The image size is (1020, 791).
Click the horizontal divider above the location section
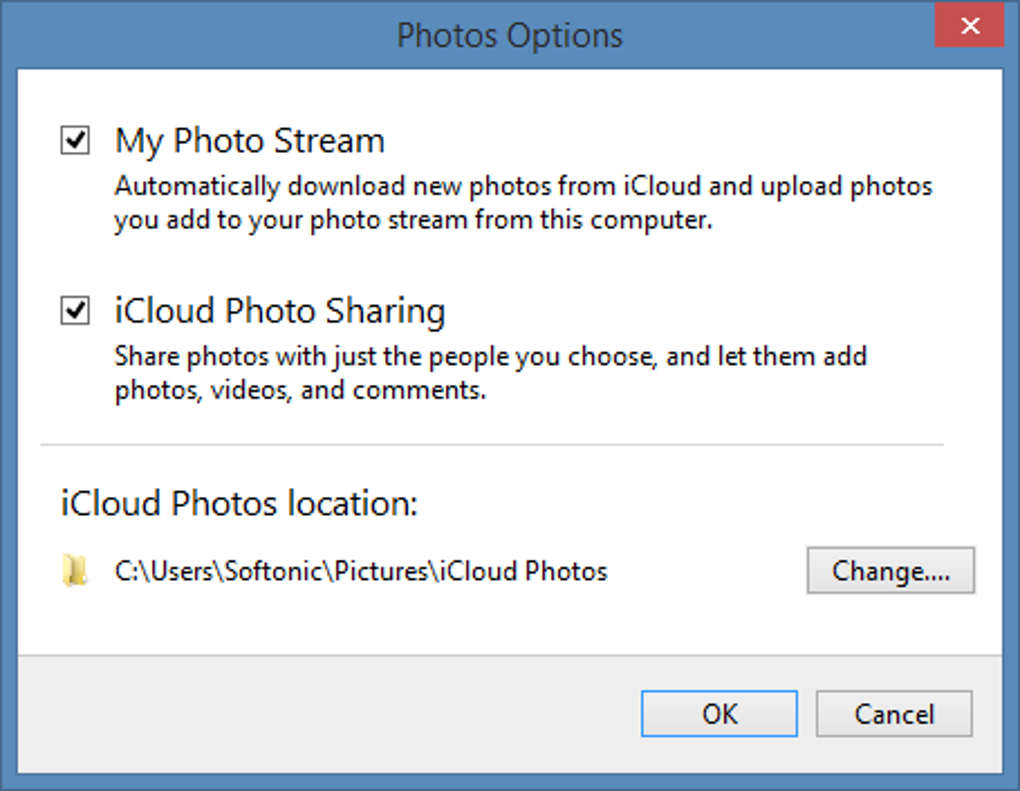[490, 444]
